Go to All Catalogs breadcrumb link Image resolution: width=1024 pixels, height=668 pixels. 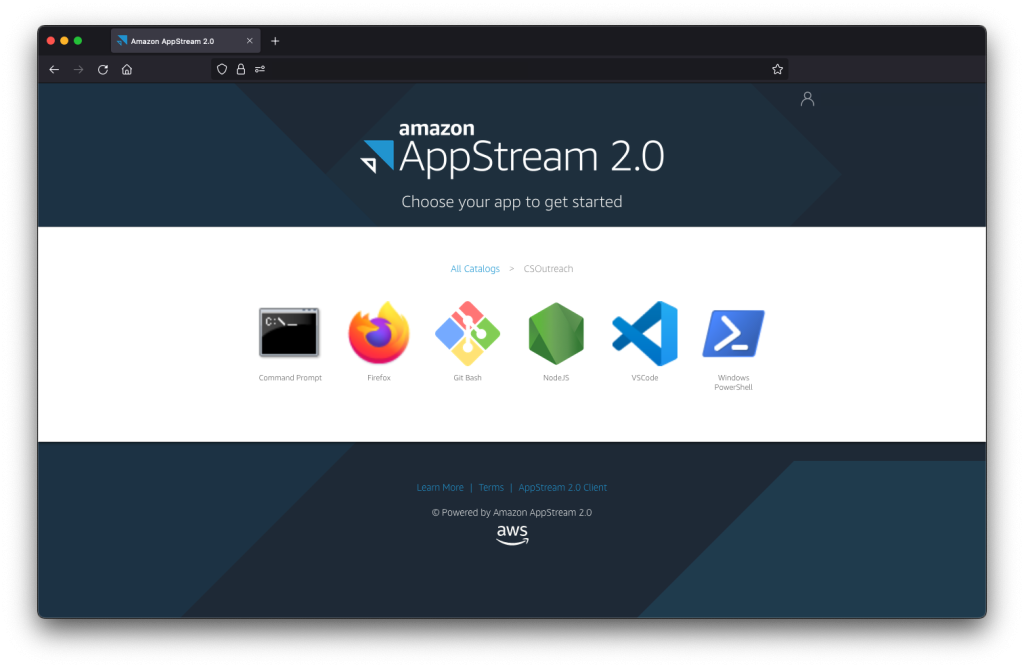point(475,268)
